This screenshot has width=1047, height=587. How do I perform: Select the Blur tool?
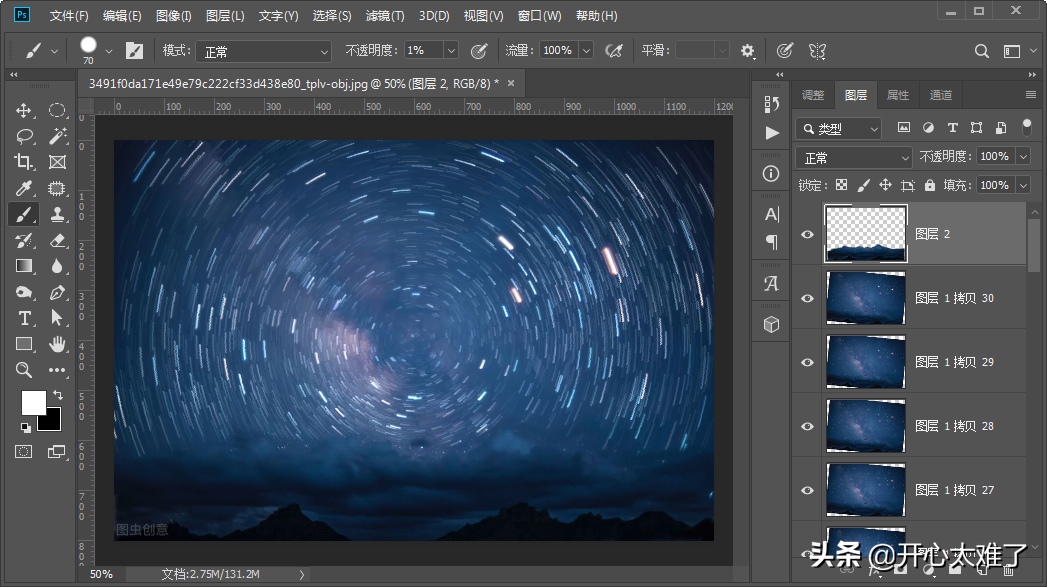(x=57, y=266)
